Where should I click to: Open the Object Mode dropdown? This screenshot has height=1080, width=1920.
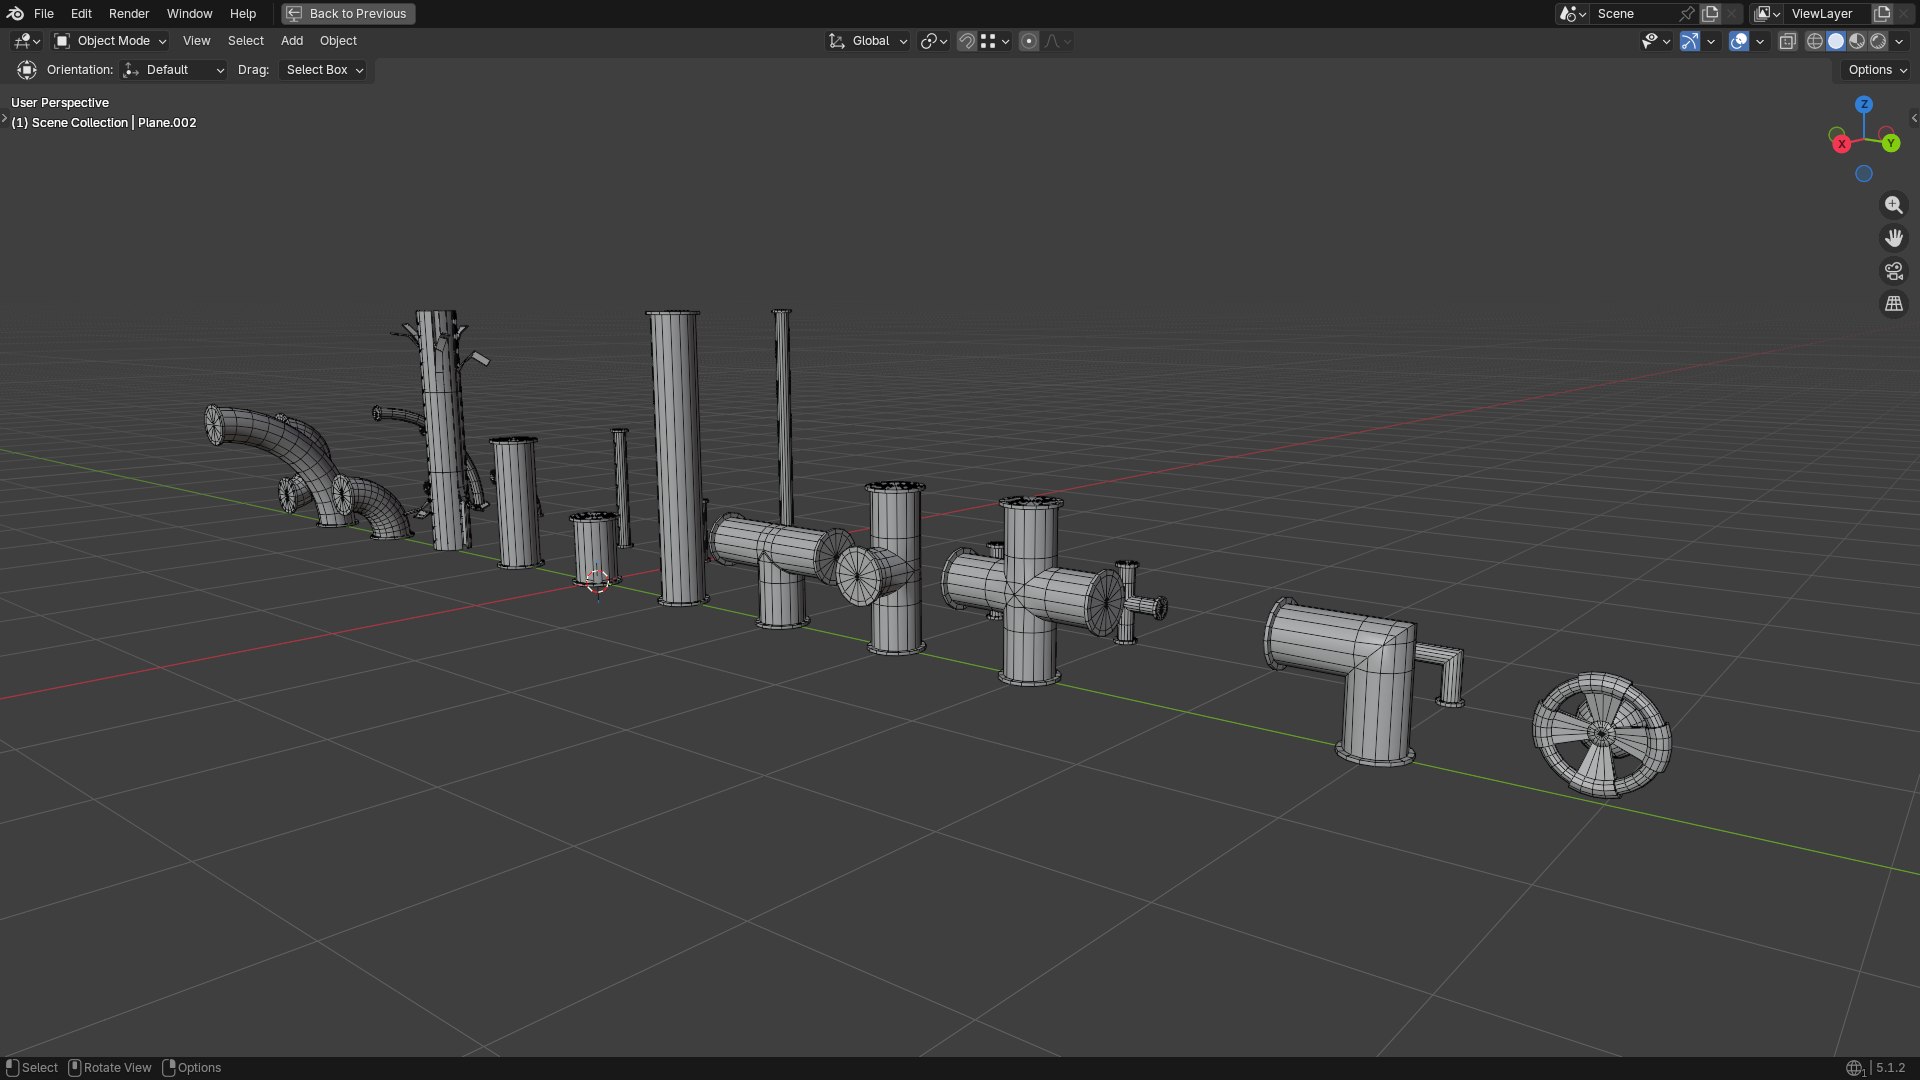pyautogui.click(x=110, y=41)
